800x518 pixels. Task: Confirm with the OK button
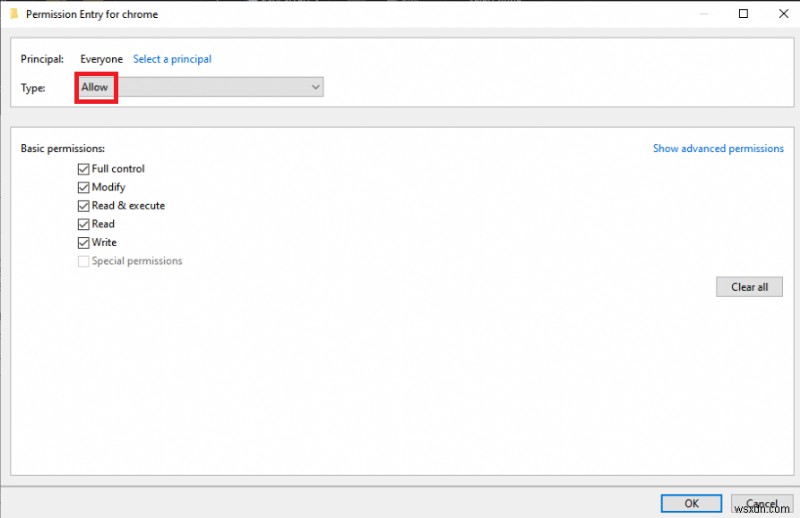click(691, 503)
